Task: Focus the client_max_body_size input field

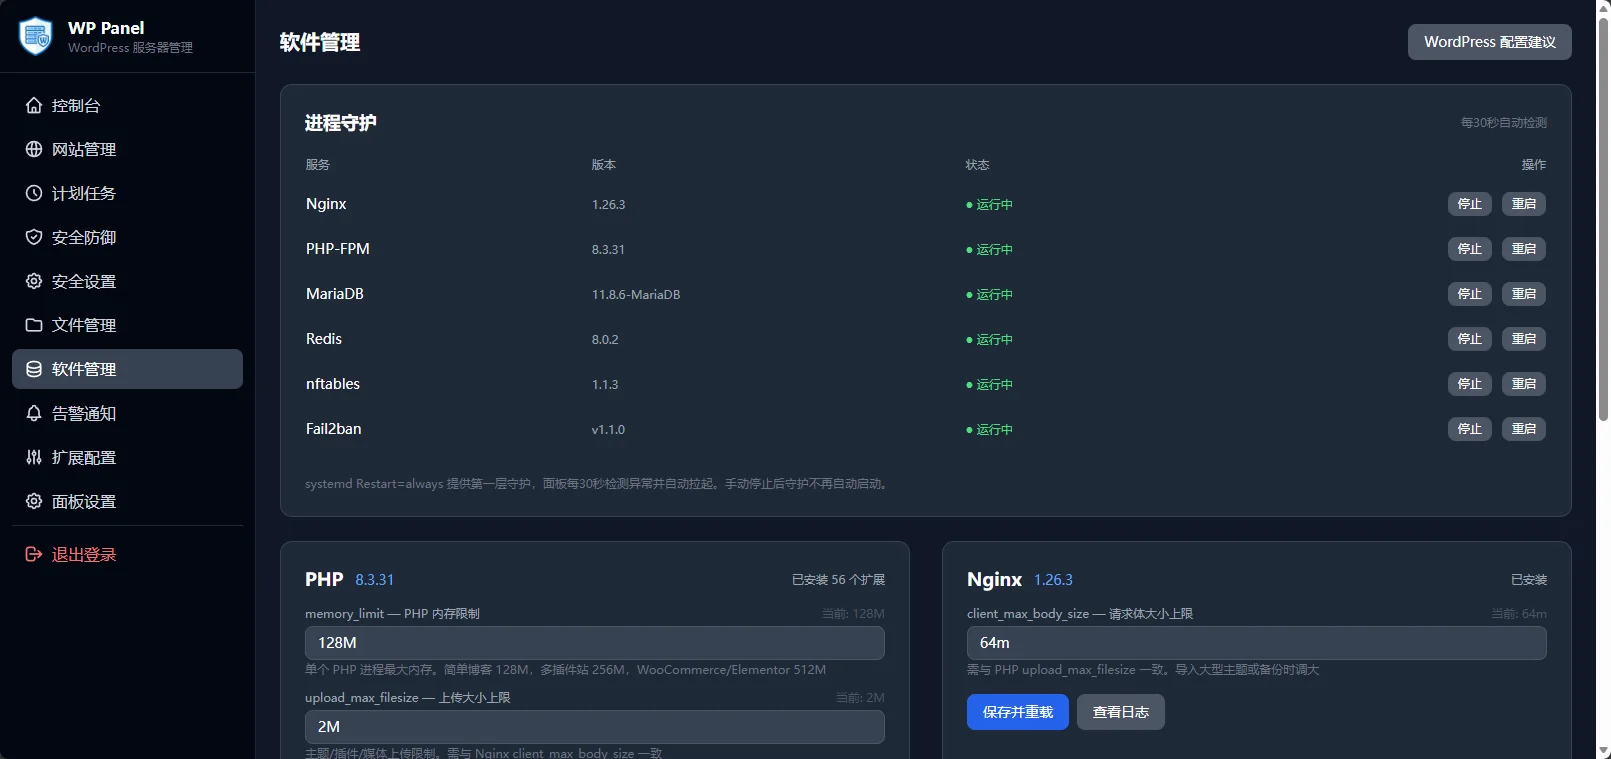Action: click(1256, 643)
